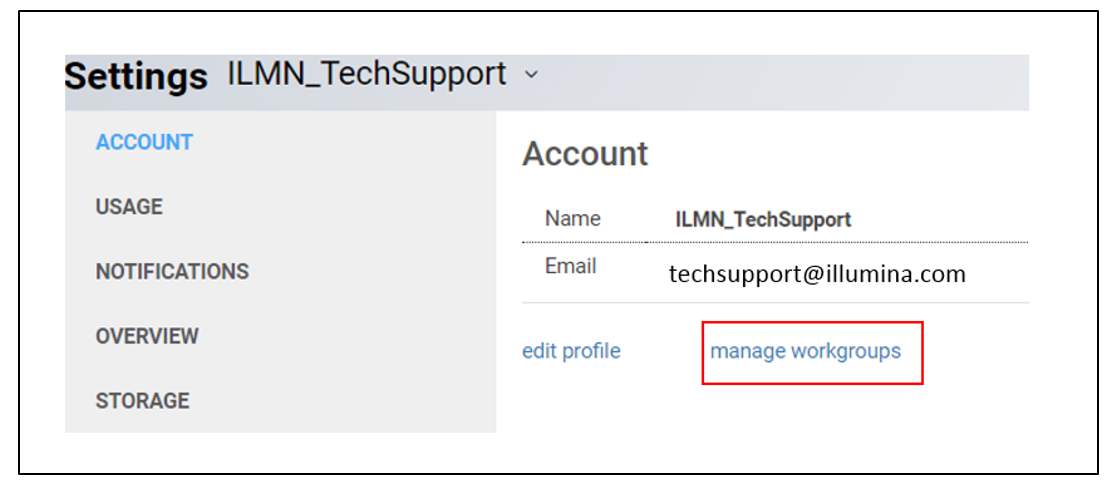Click the dotted divider under the Name row
This screenshot has width=1110, height=485.
click(775, 242)
